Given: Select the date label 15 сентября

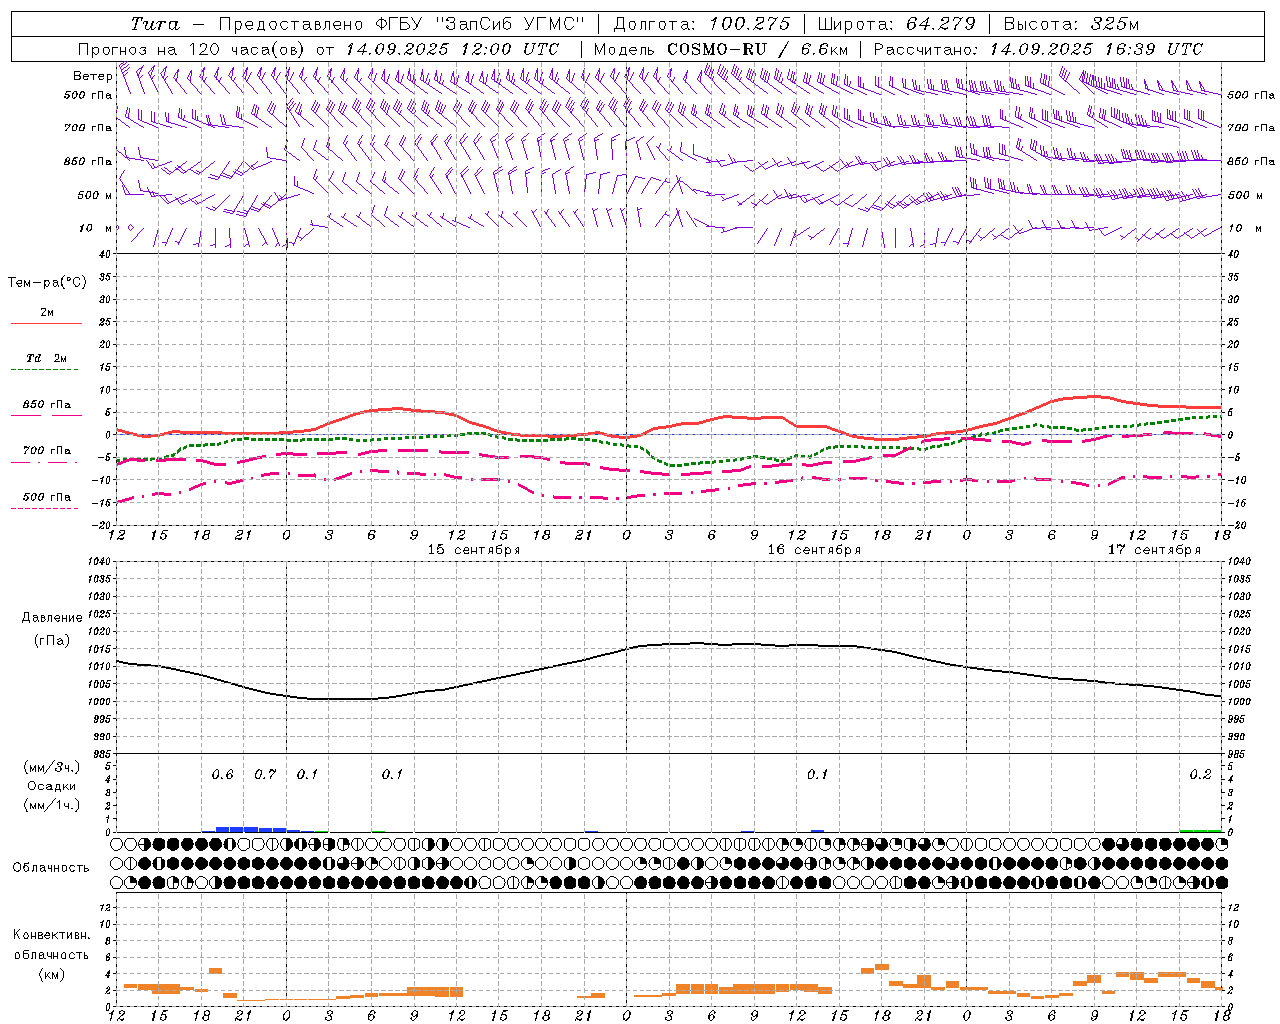Looking at the screenshot, I should [x=474, y=550].
